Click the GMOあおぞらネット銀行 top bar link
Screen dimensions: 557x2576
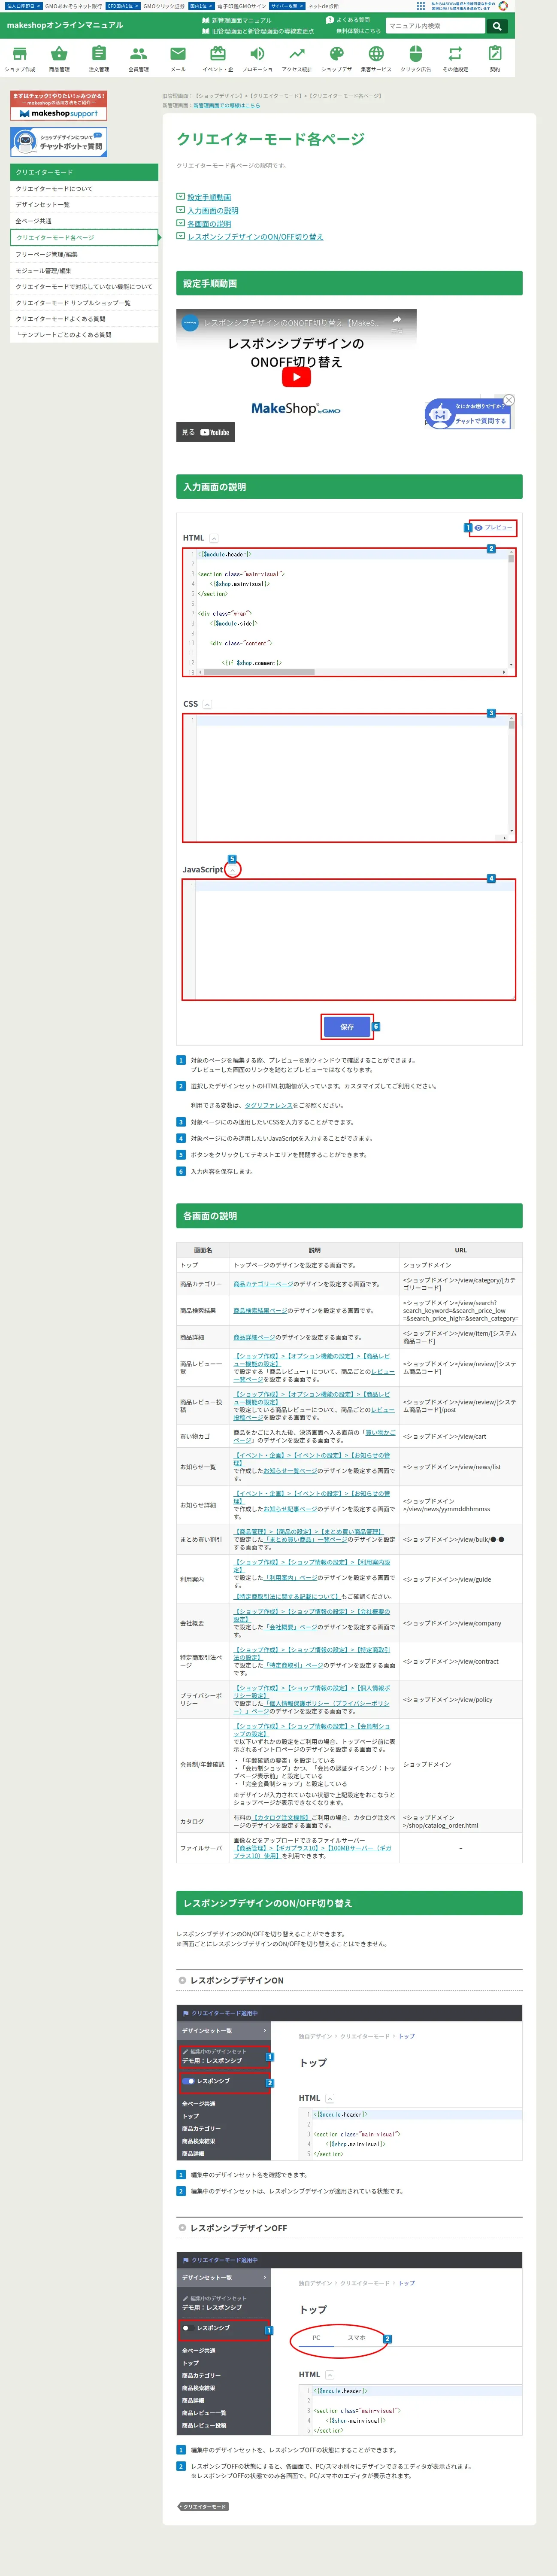tap(73, 6)
